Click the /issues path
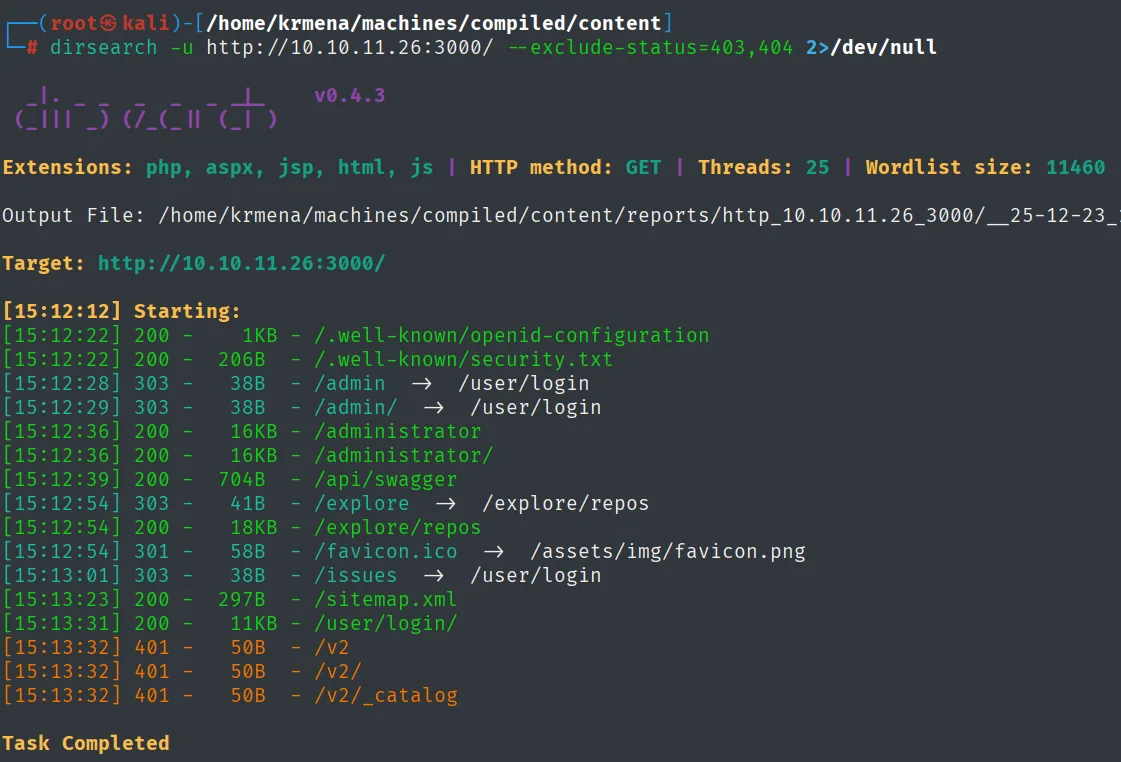 coord(355,575)
